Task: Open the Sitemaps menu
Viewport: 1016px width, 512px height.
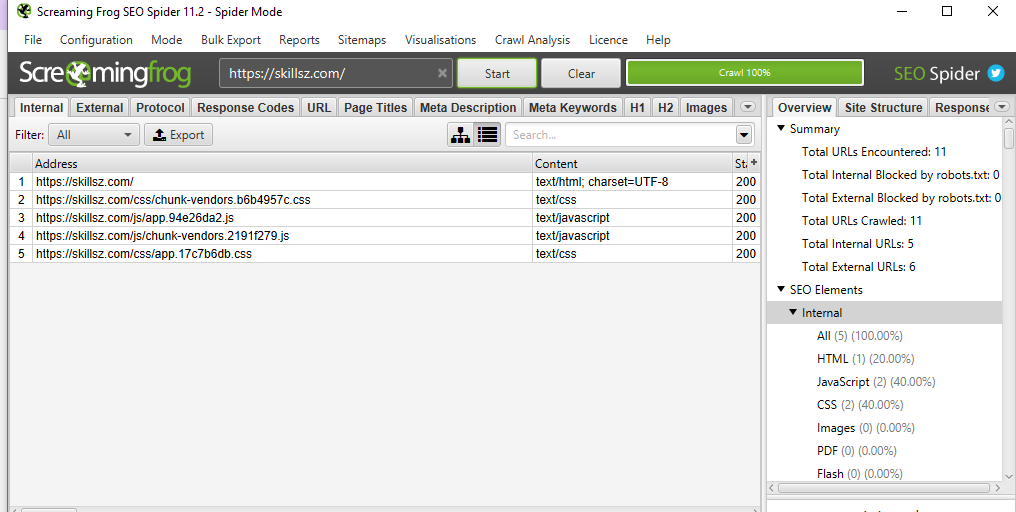Action: (x=362, y=40)
